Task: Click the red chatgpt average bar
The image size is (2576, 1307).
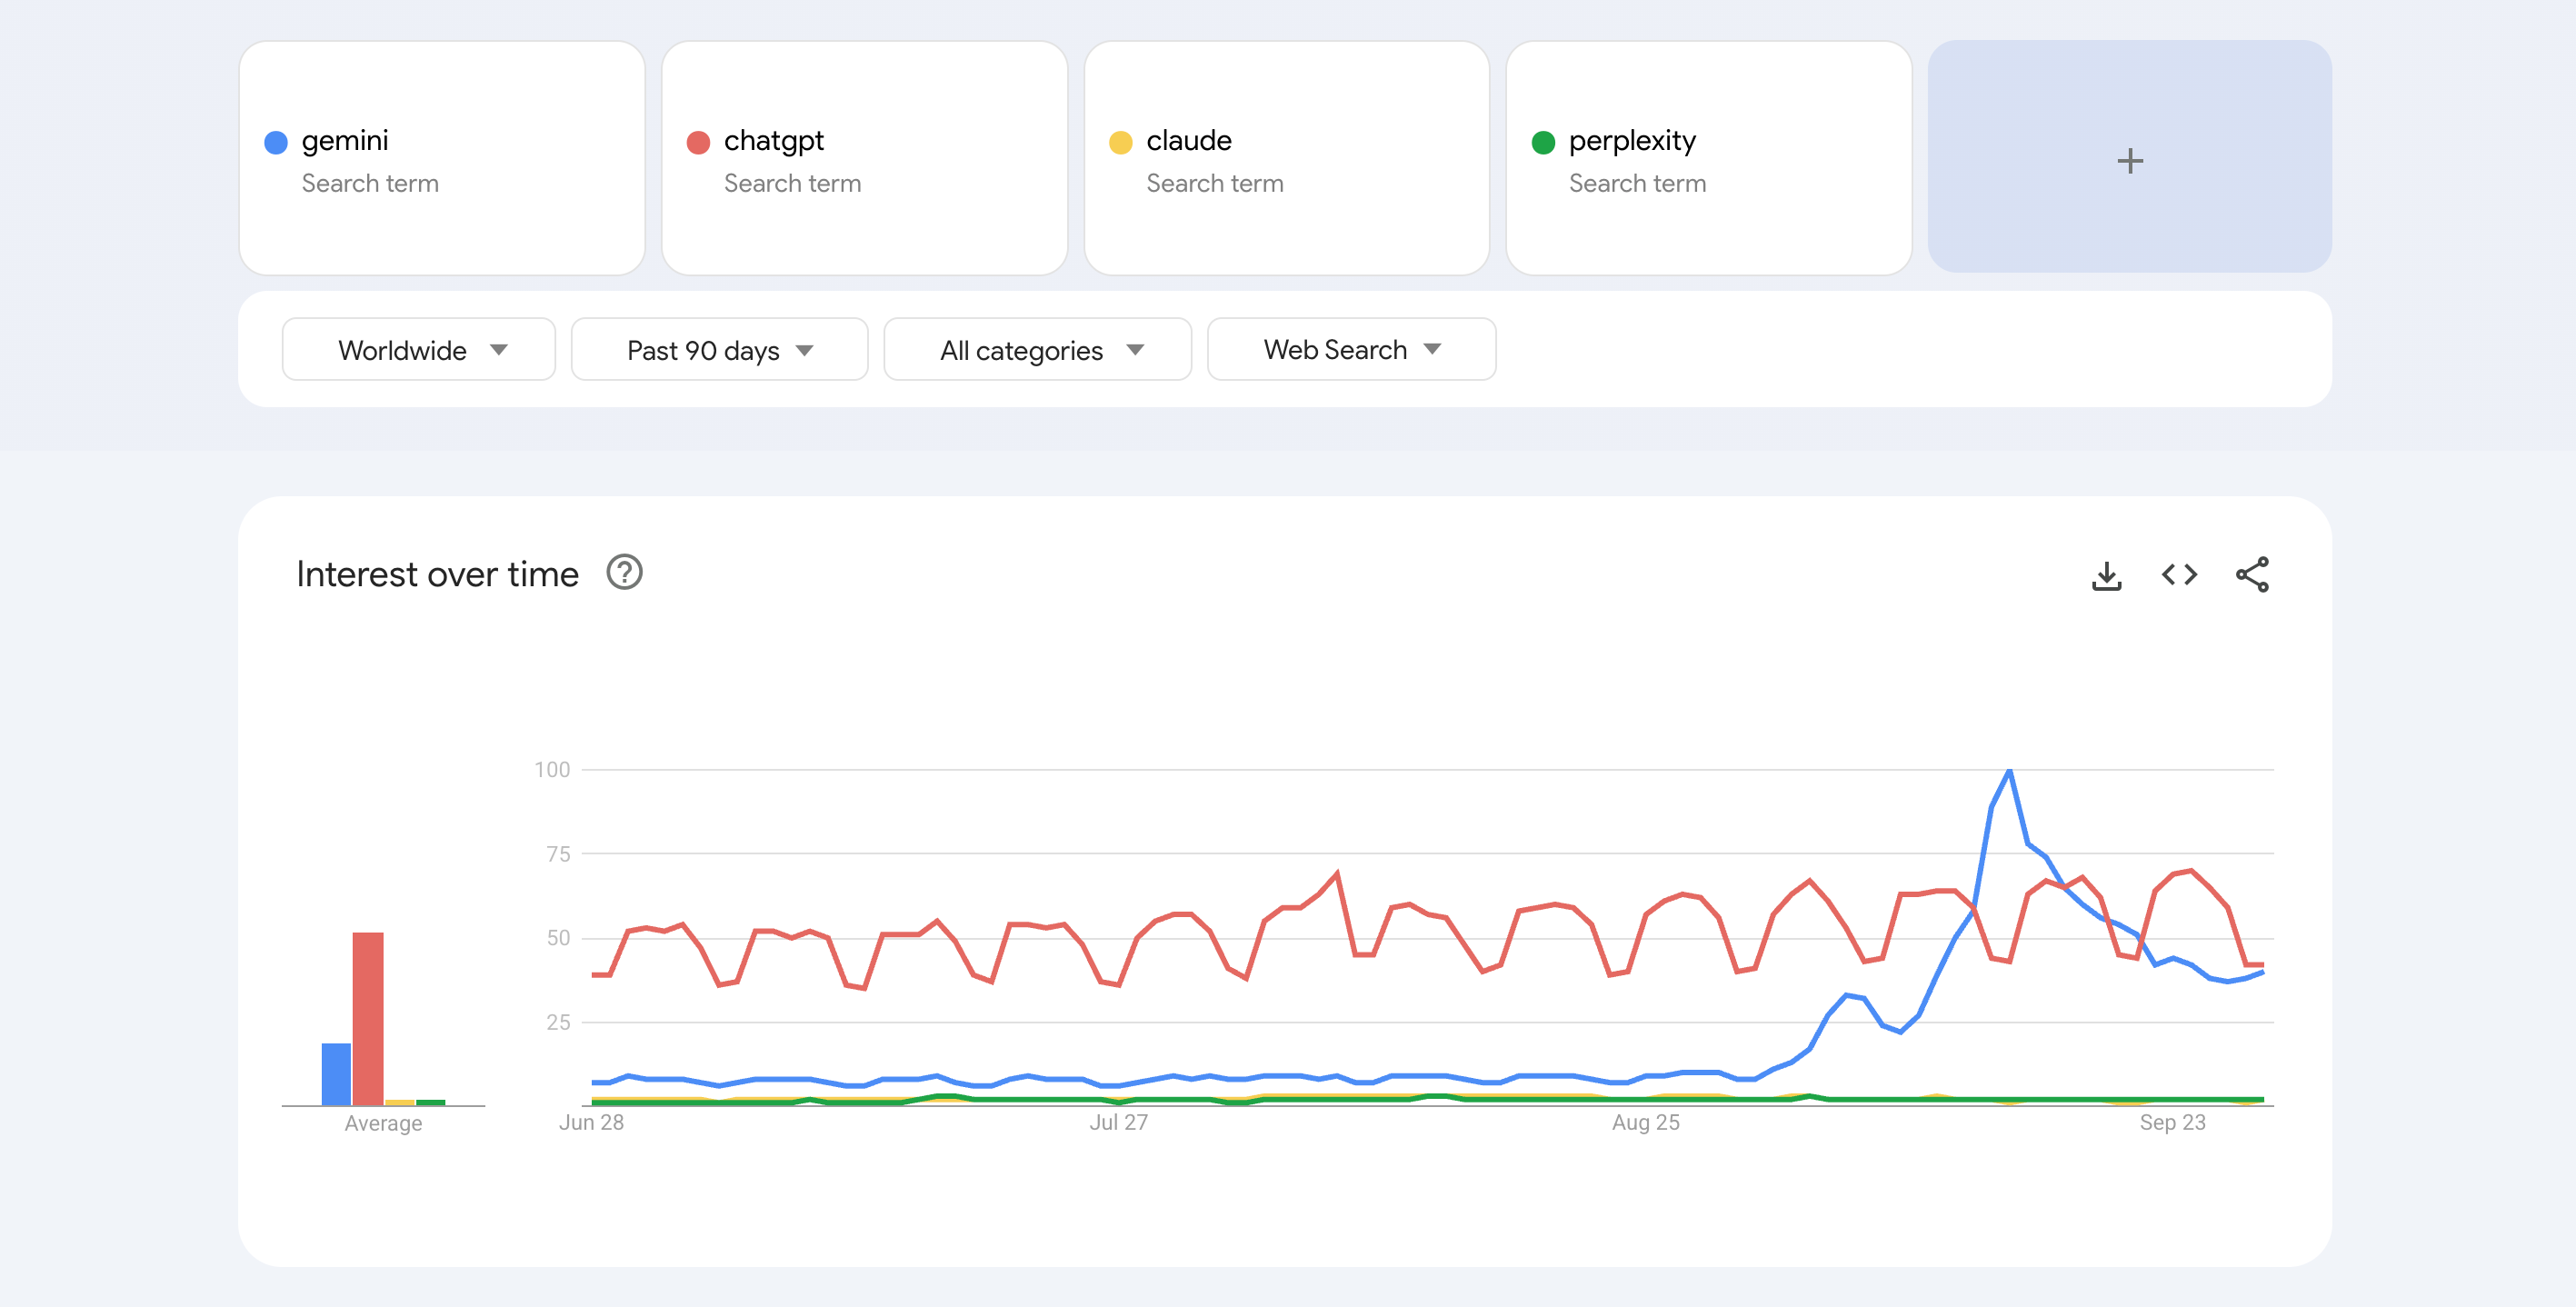Action: click(x=367, y=1018)
